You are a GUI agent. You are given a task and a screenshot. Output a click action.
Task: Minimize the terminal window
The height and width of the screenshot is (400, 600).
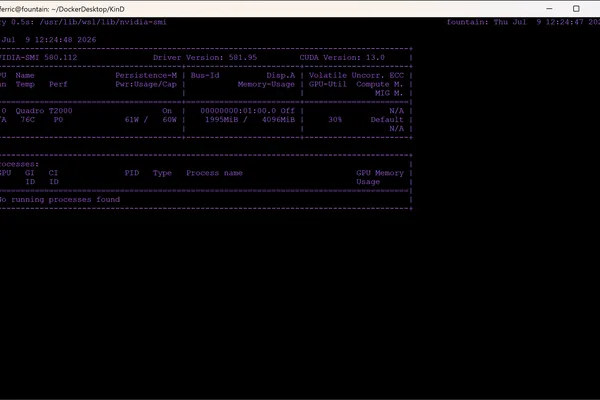tap(549, 8)
